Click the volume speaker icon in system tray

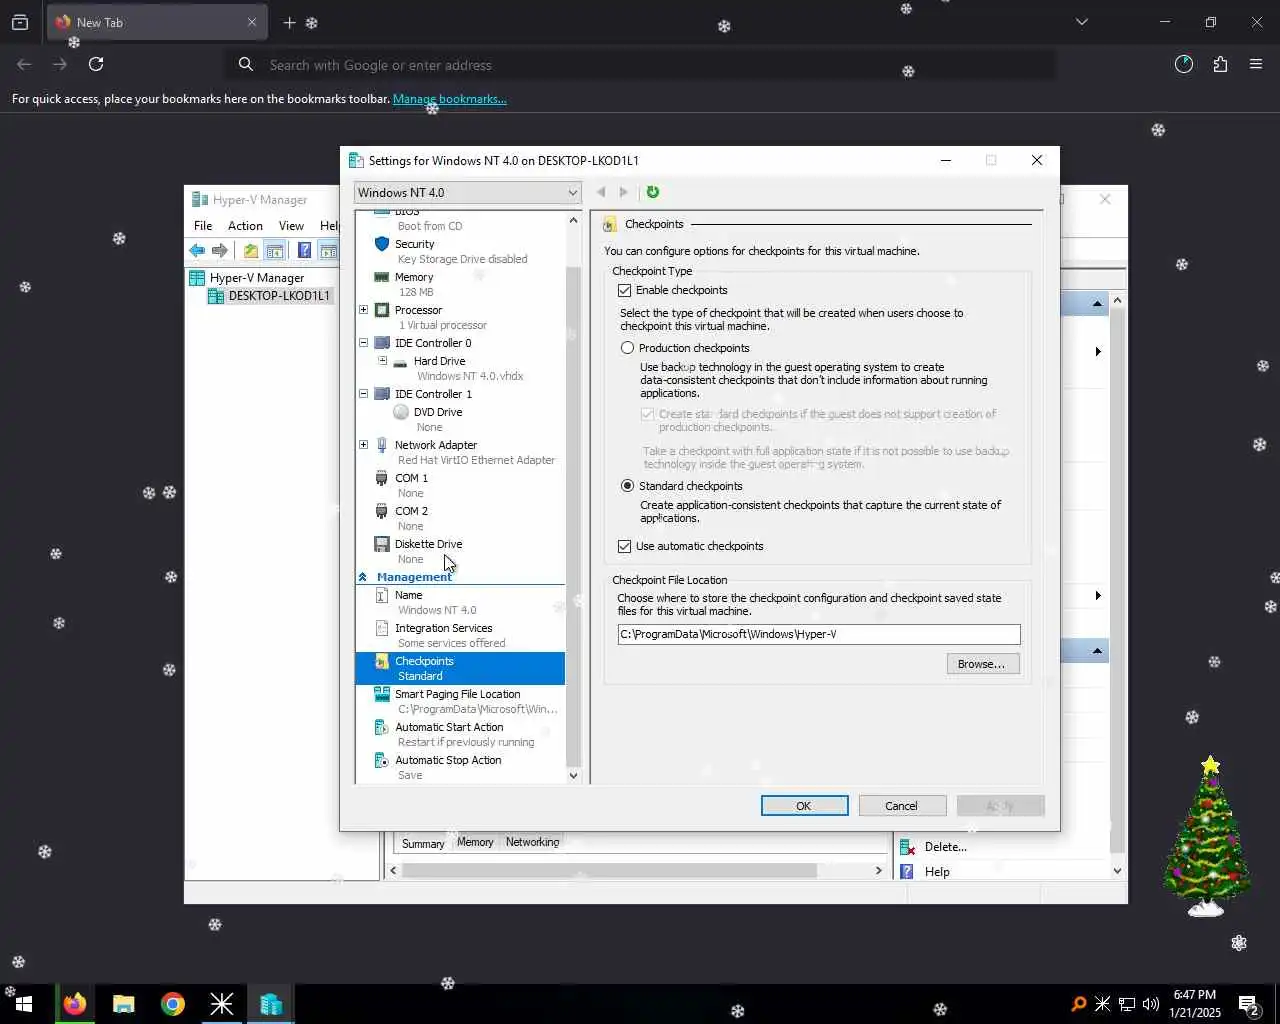point(1150,1004)
